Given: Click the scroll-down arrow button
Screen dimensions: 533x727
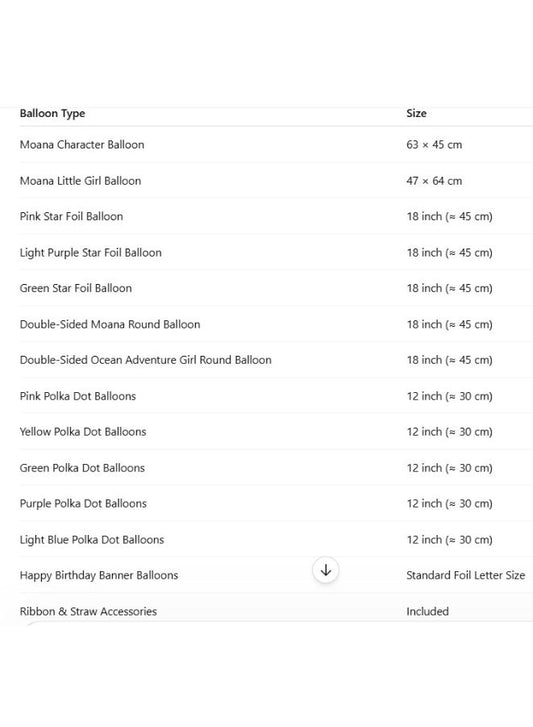Looking at the screenshot, I should point(326,570).
